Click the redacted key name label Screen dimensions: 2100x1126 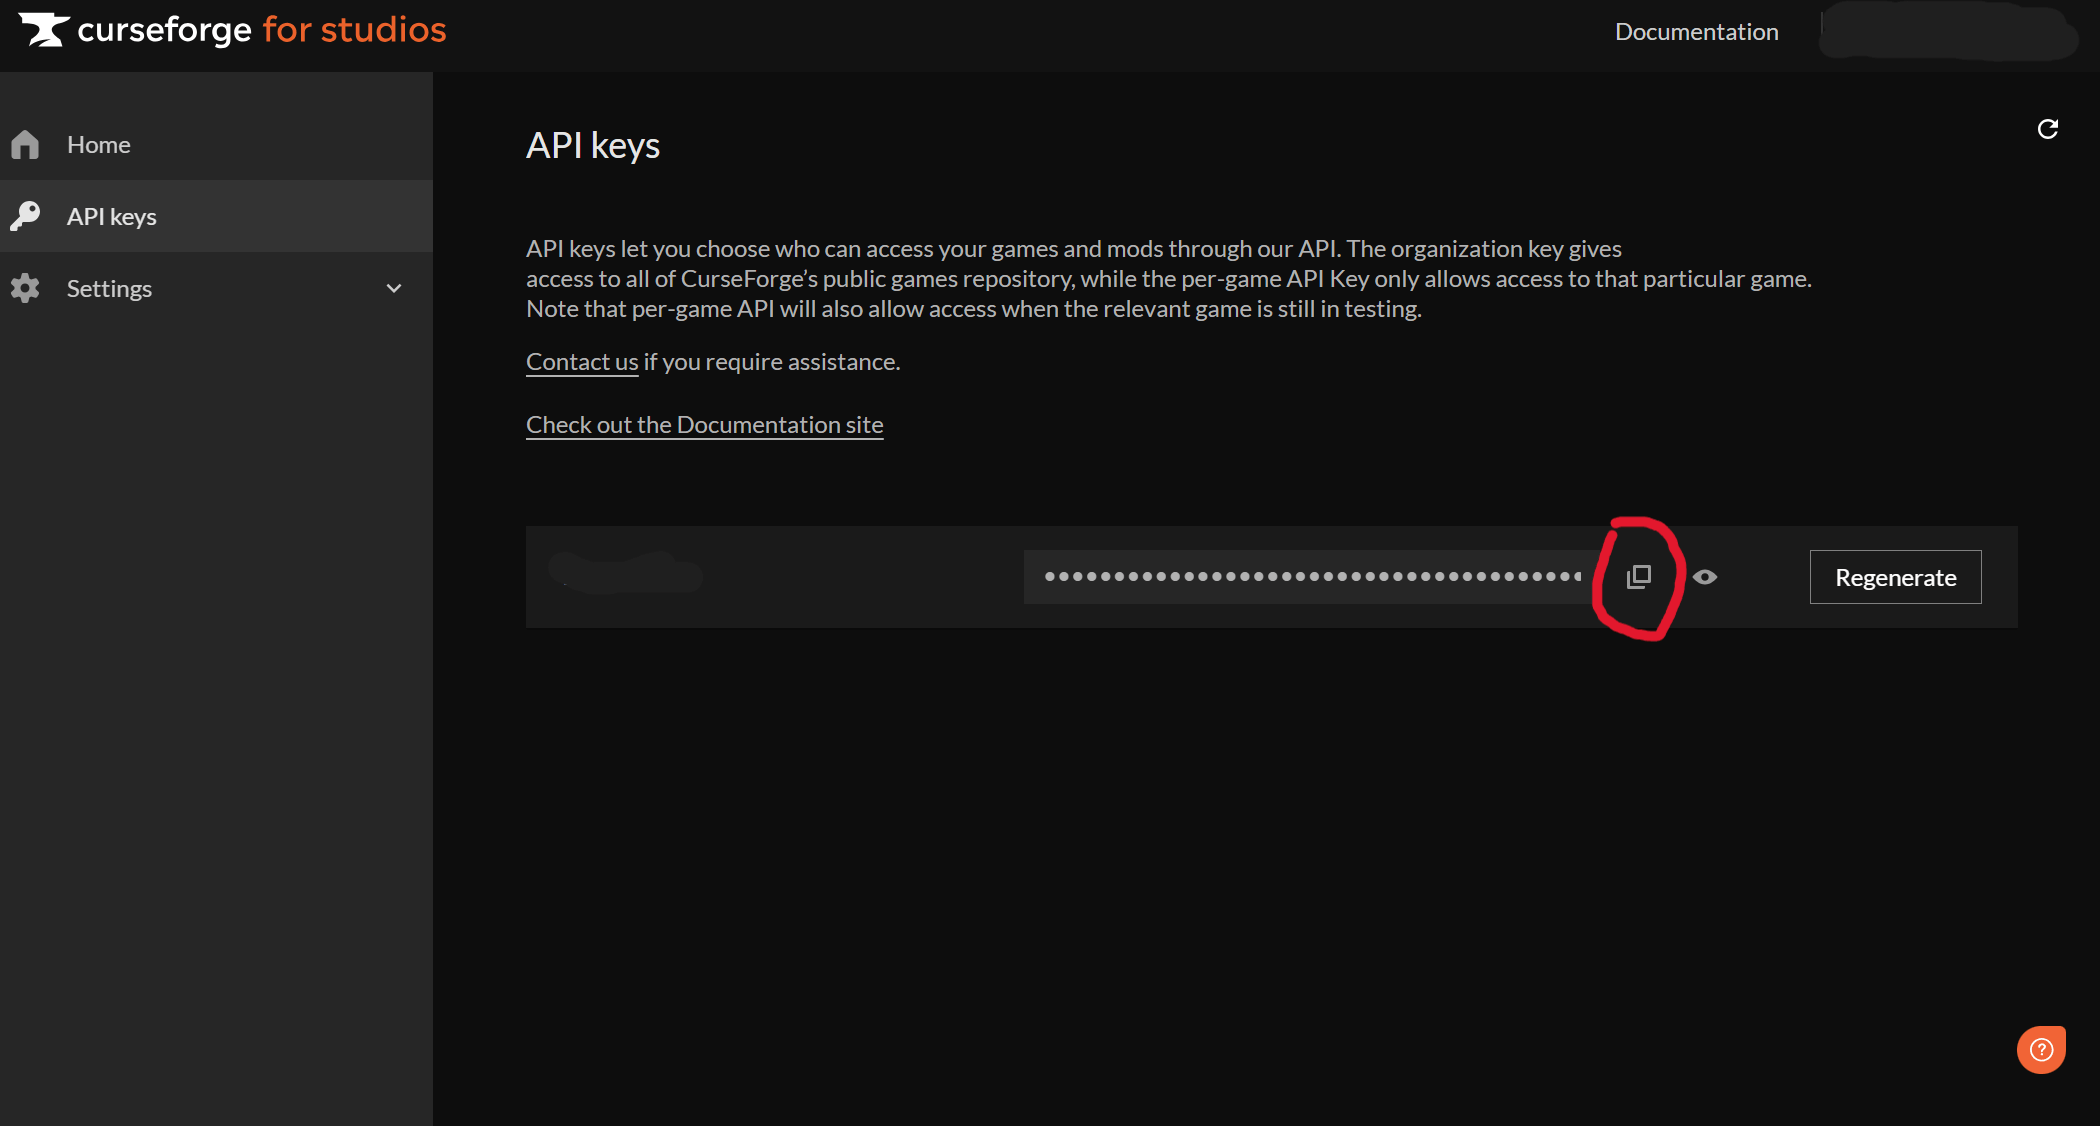pyautogui.click(x=625, y=573)
